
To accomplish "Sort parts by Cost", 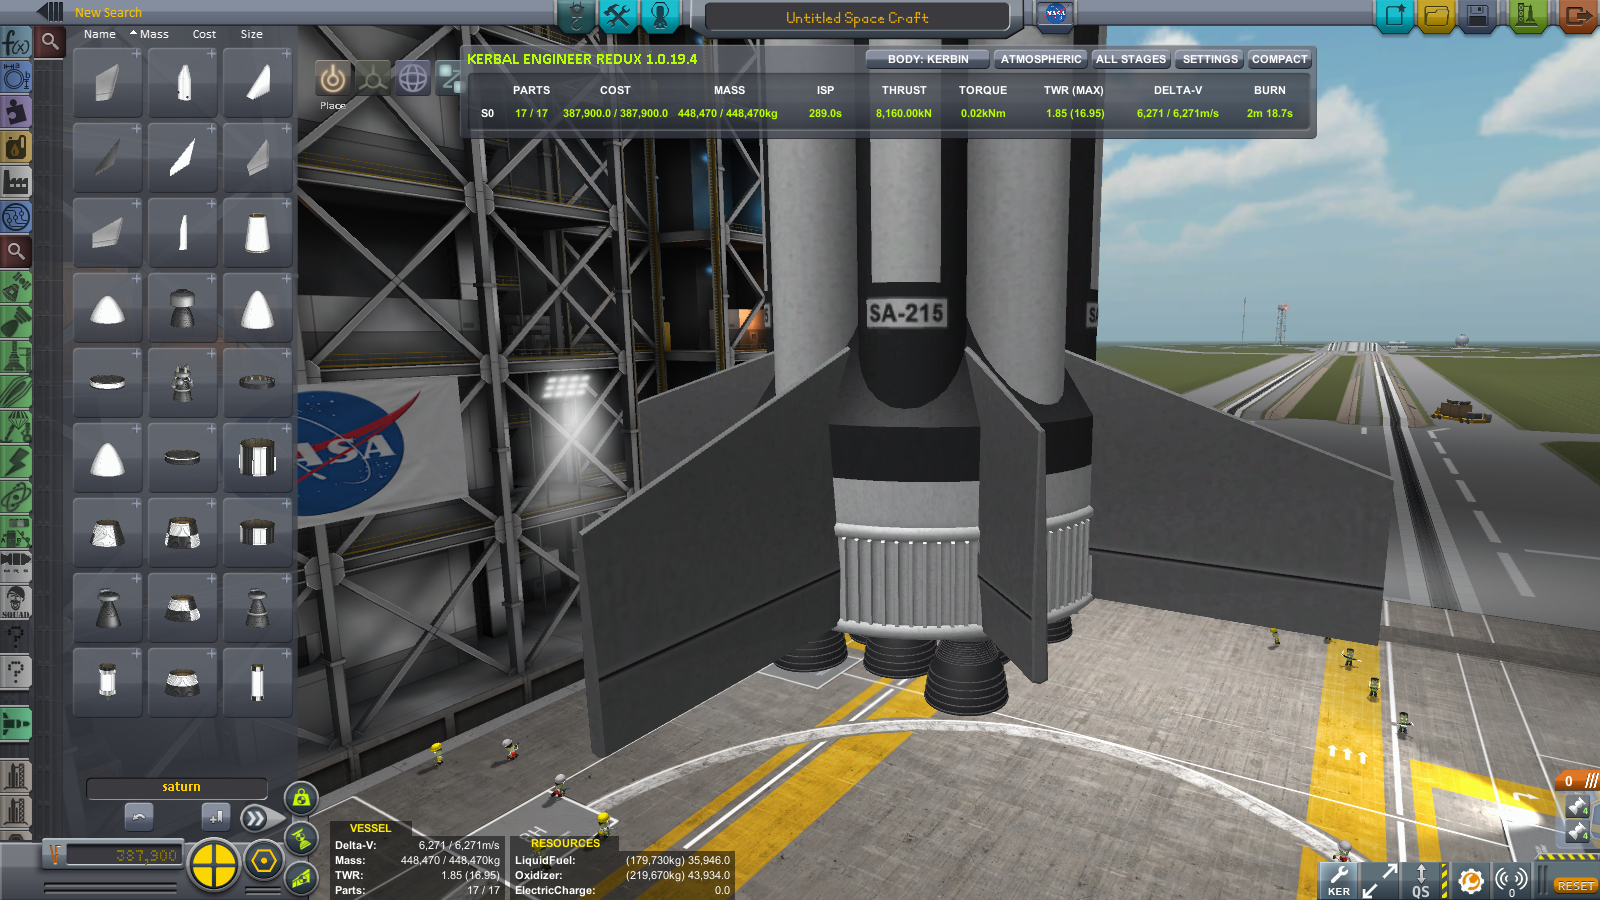I will (x=204, y=34).
